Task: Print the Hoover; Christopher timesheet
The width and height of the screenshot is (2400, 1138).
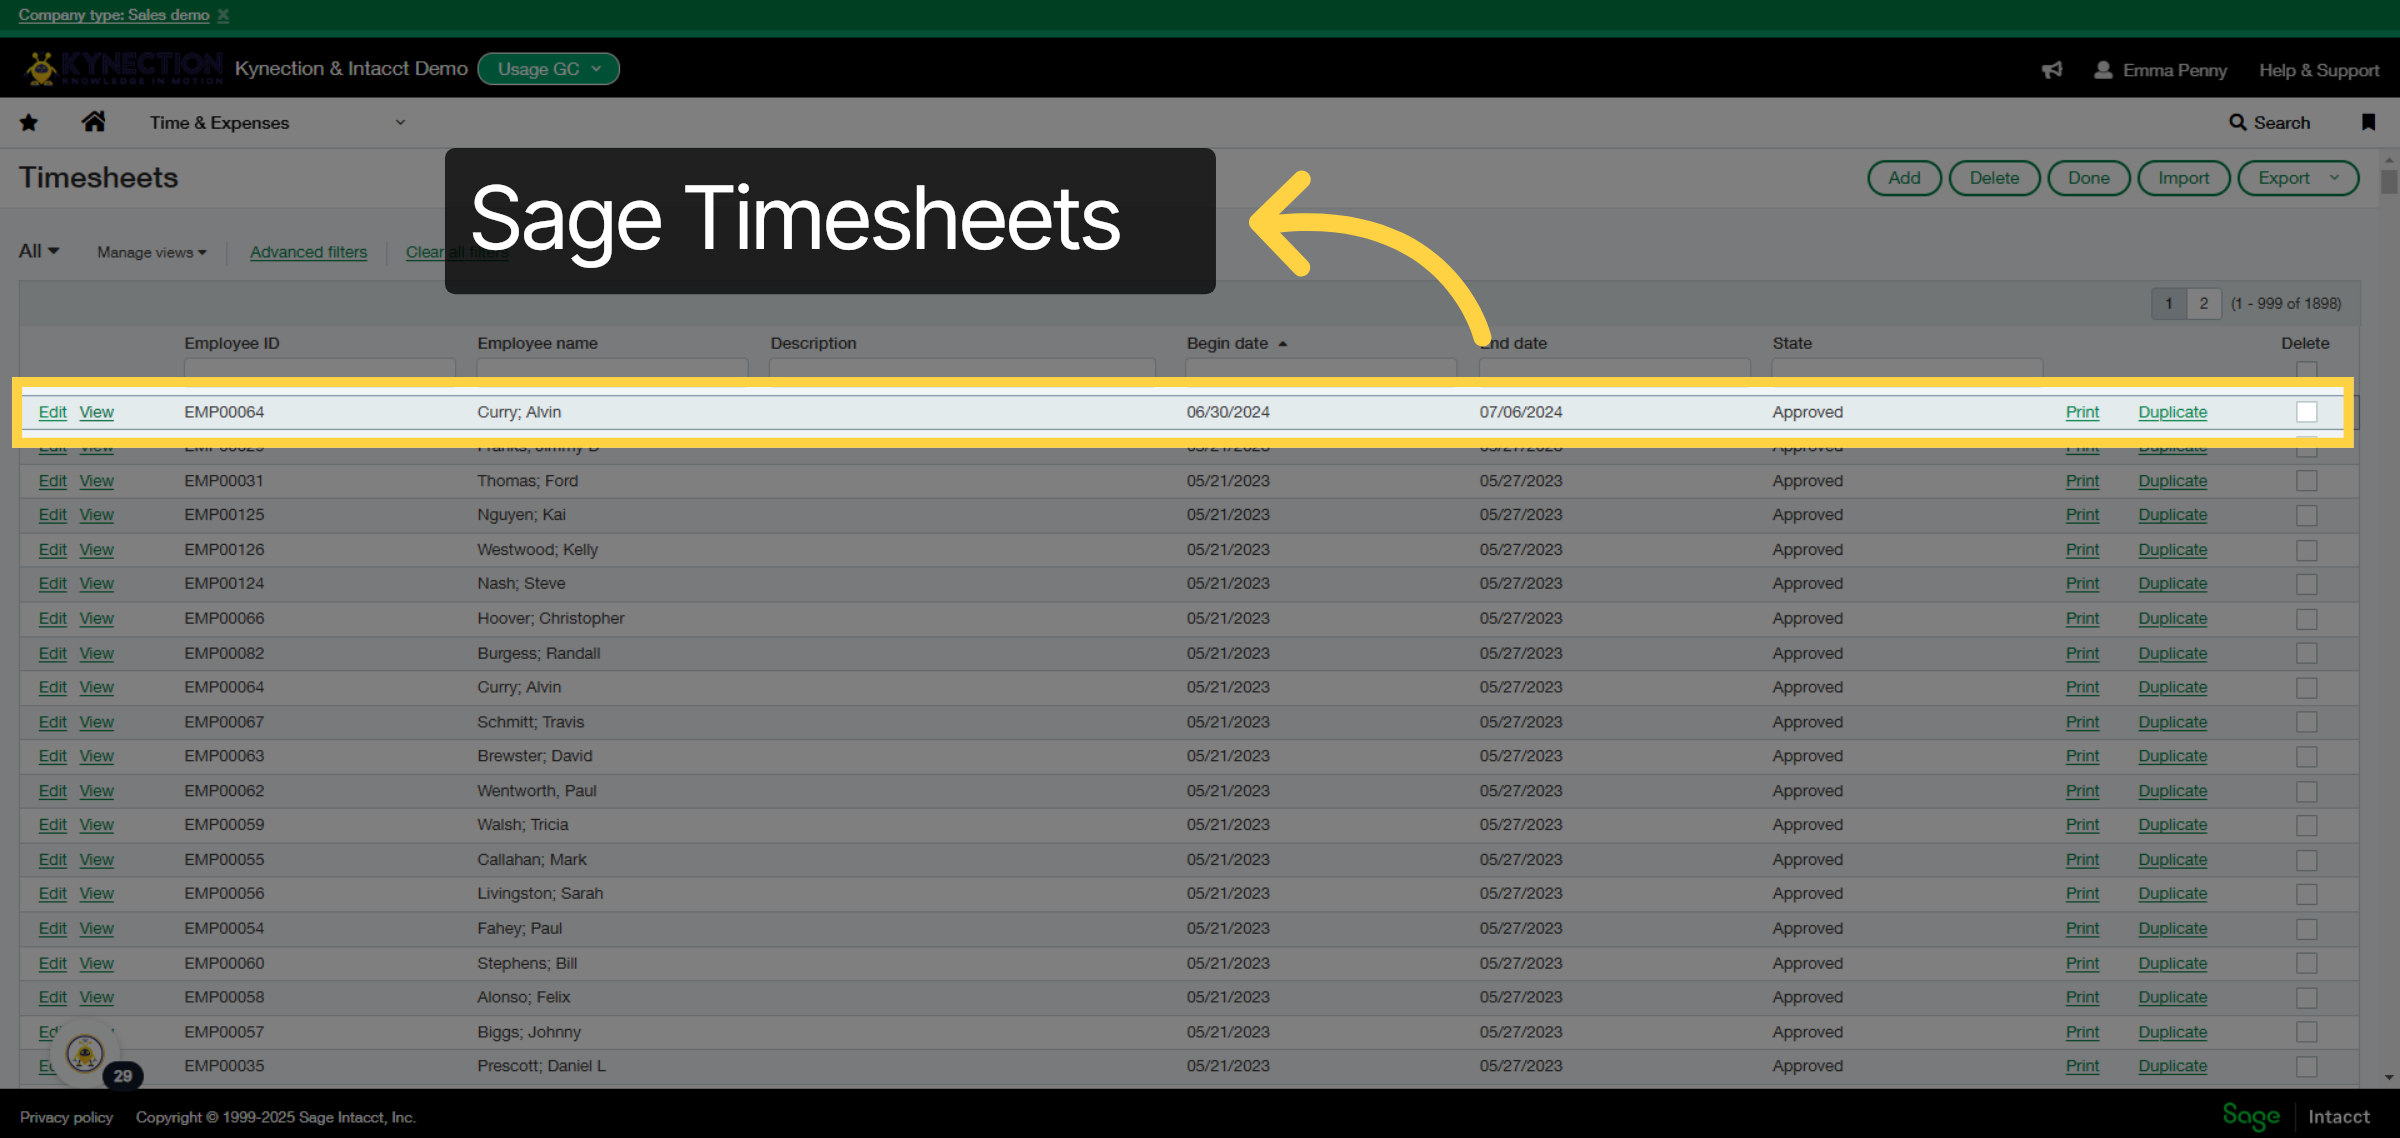Action: [x=2082, y=619]
